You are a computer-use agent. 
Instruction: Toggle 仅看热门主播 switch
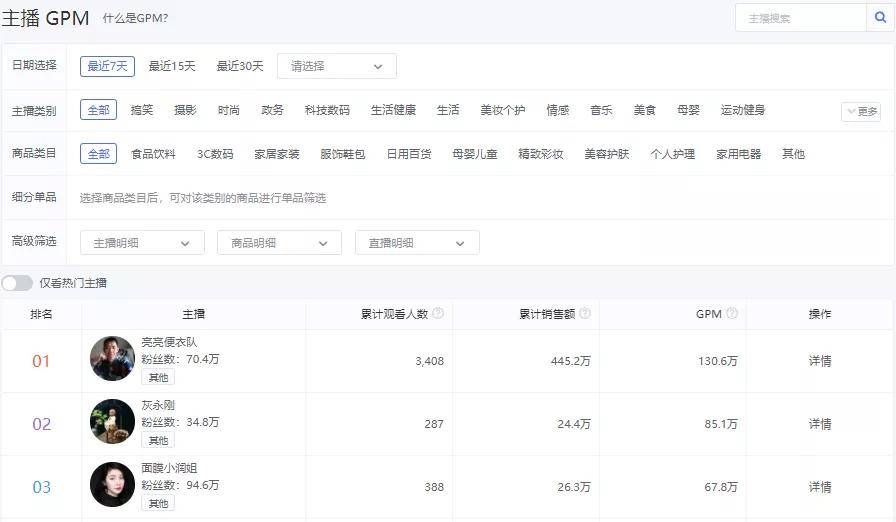click(x=17, y=283)
